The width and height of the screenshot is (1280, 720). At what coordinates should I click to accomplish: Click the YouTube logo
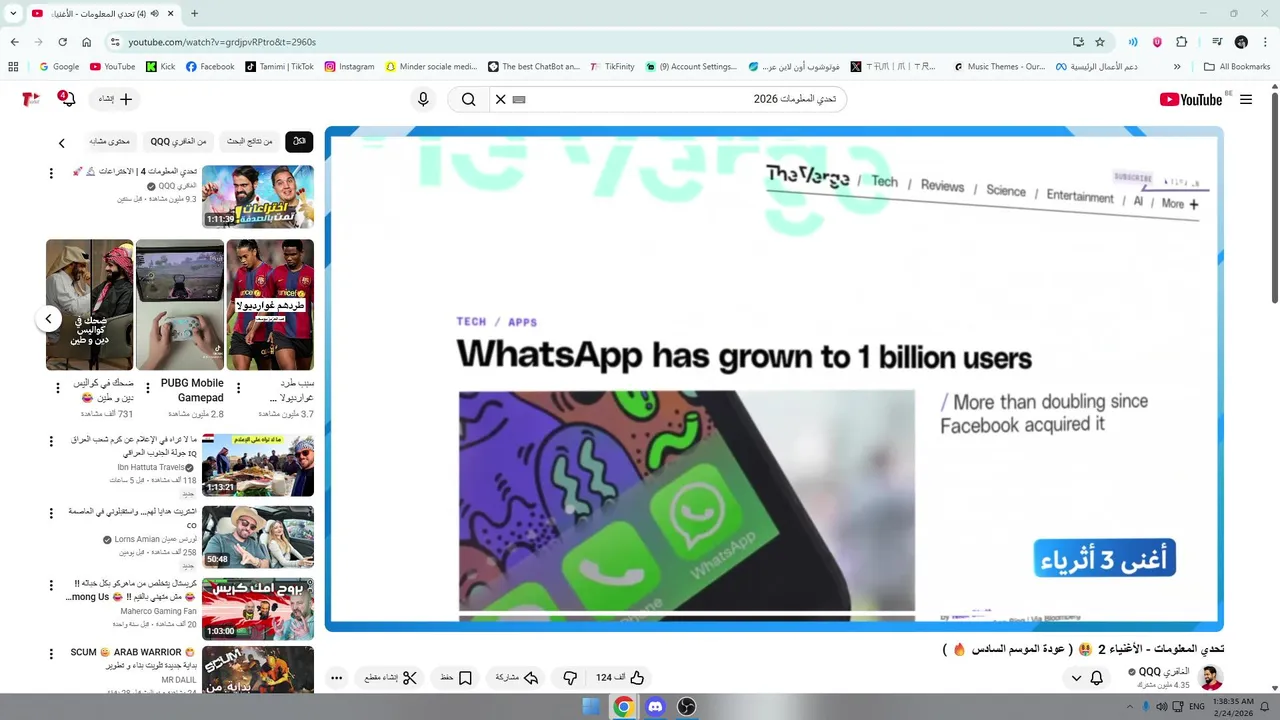(1191, 99)
